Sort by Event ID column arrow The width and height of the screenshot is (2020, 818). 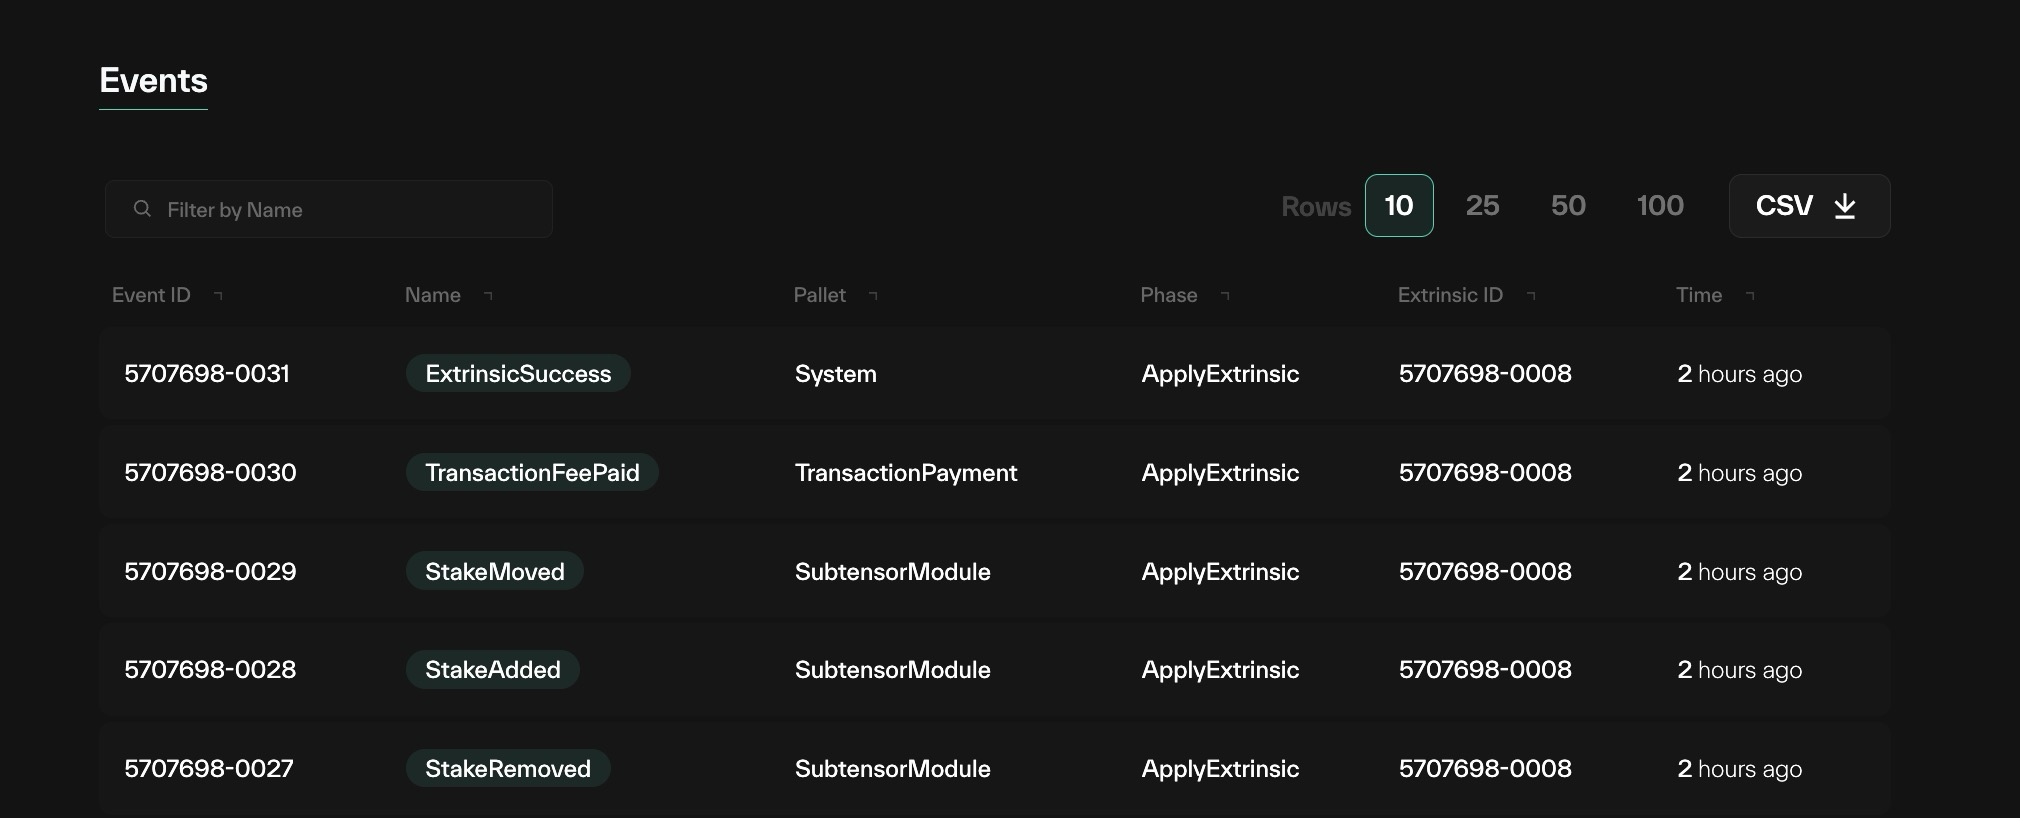(x=218, y=295)
